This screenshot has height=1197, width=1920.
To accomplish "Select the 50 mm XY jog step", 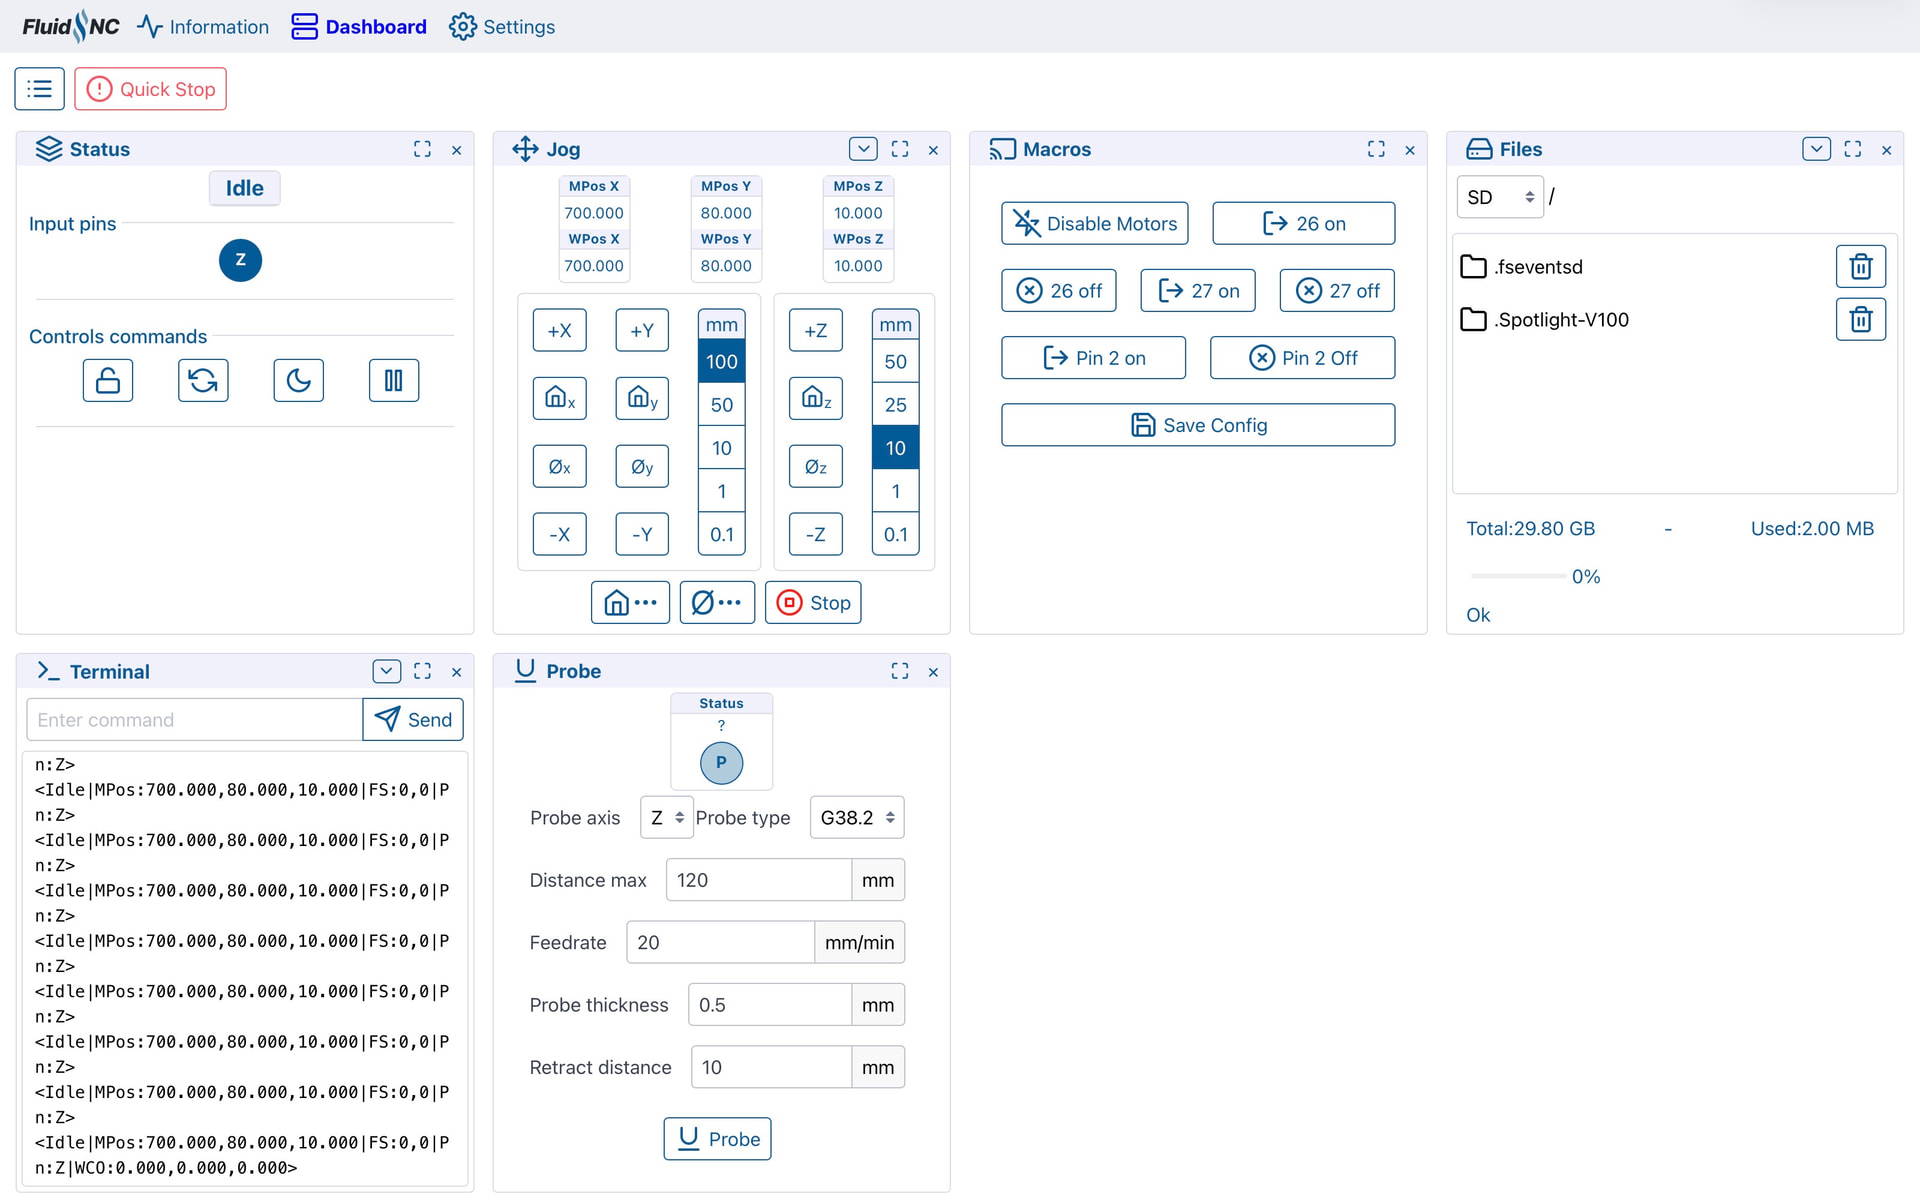I will [x=721, y=405].
